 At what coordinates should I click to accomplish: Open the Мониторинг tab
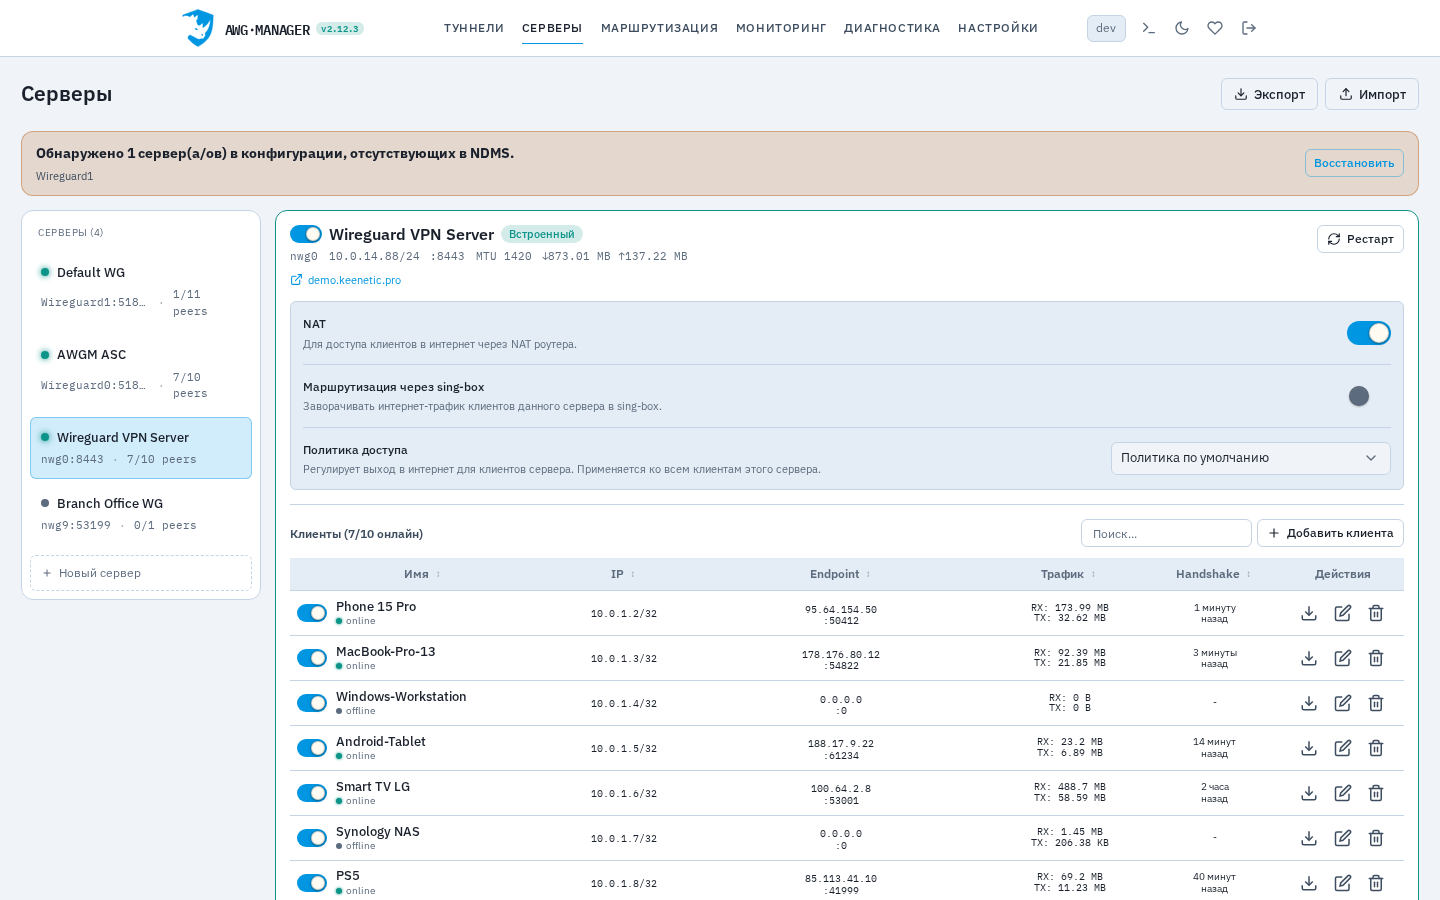click(x=781, y=28)
